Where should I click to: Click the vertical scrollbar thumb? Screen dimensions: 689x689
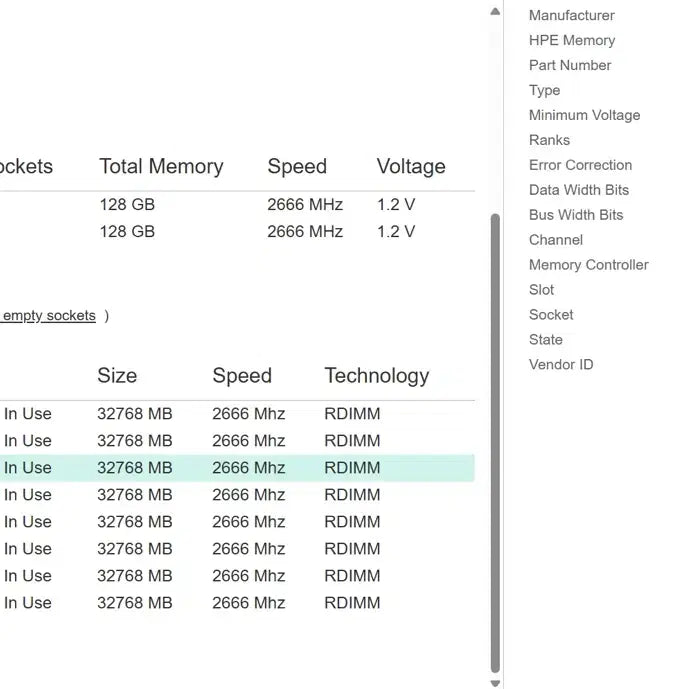(x=495, y=443)
